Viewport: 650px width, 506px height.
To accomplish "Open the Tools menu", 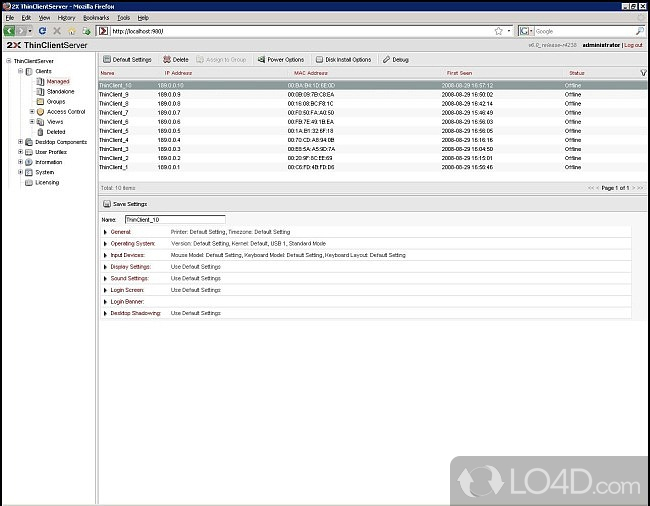I will [123, 18].
